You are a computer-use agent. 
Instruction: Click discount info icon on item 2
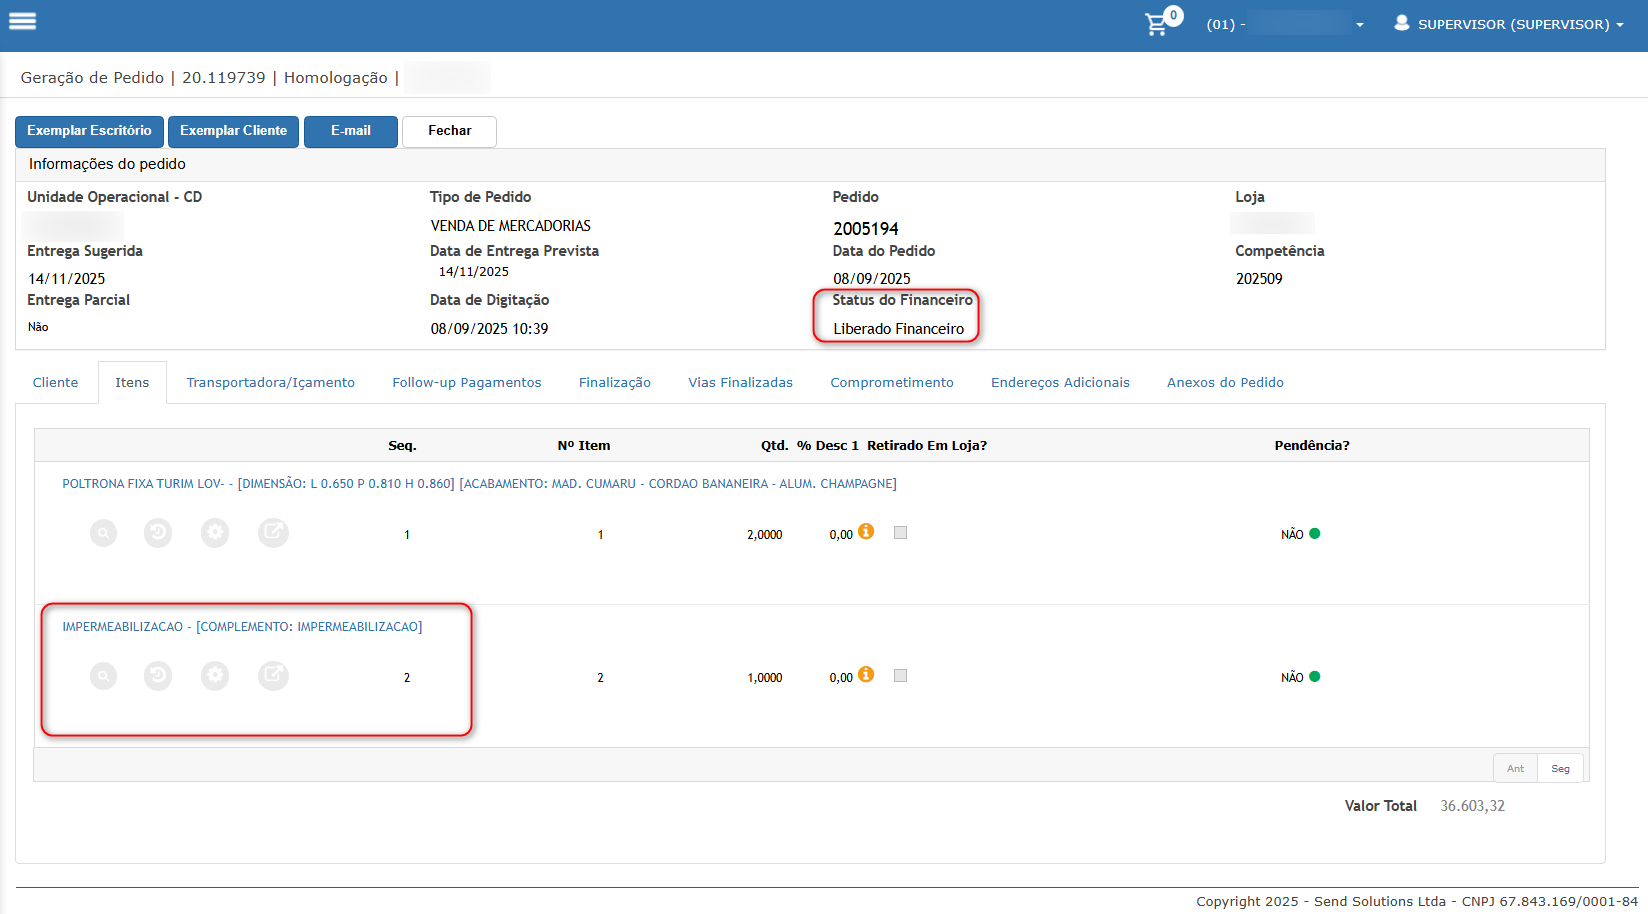[x=866, y=675]
